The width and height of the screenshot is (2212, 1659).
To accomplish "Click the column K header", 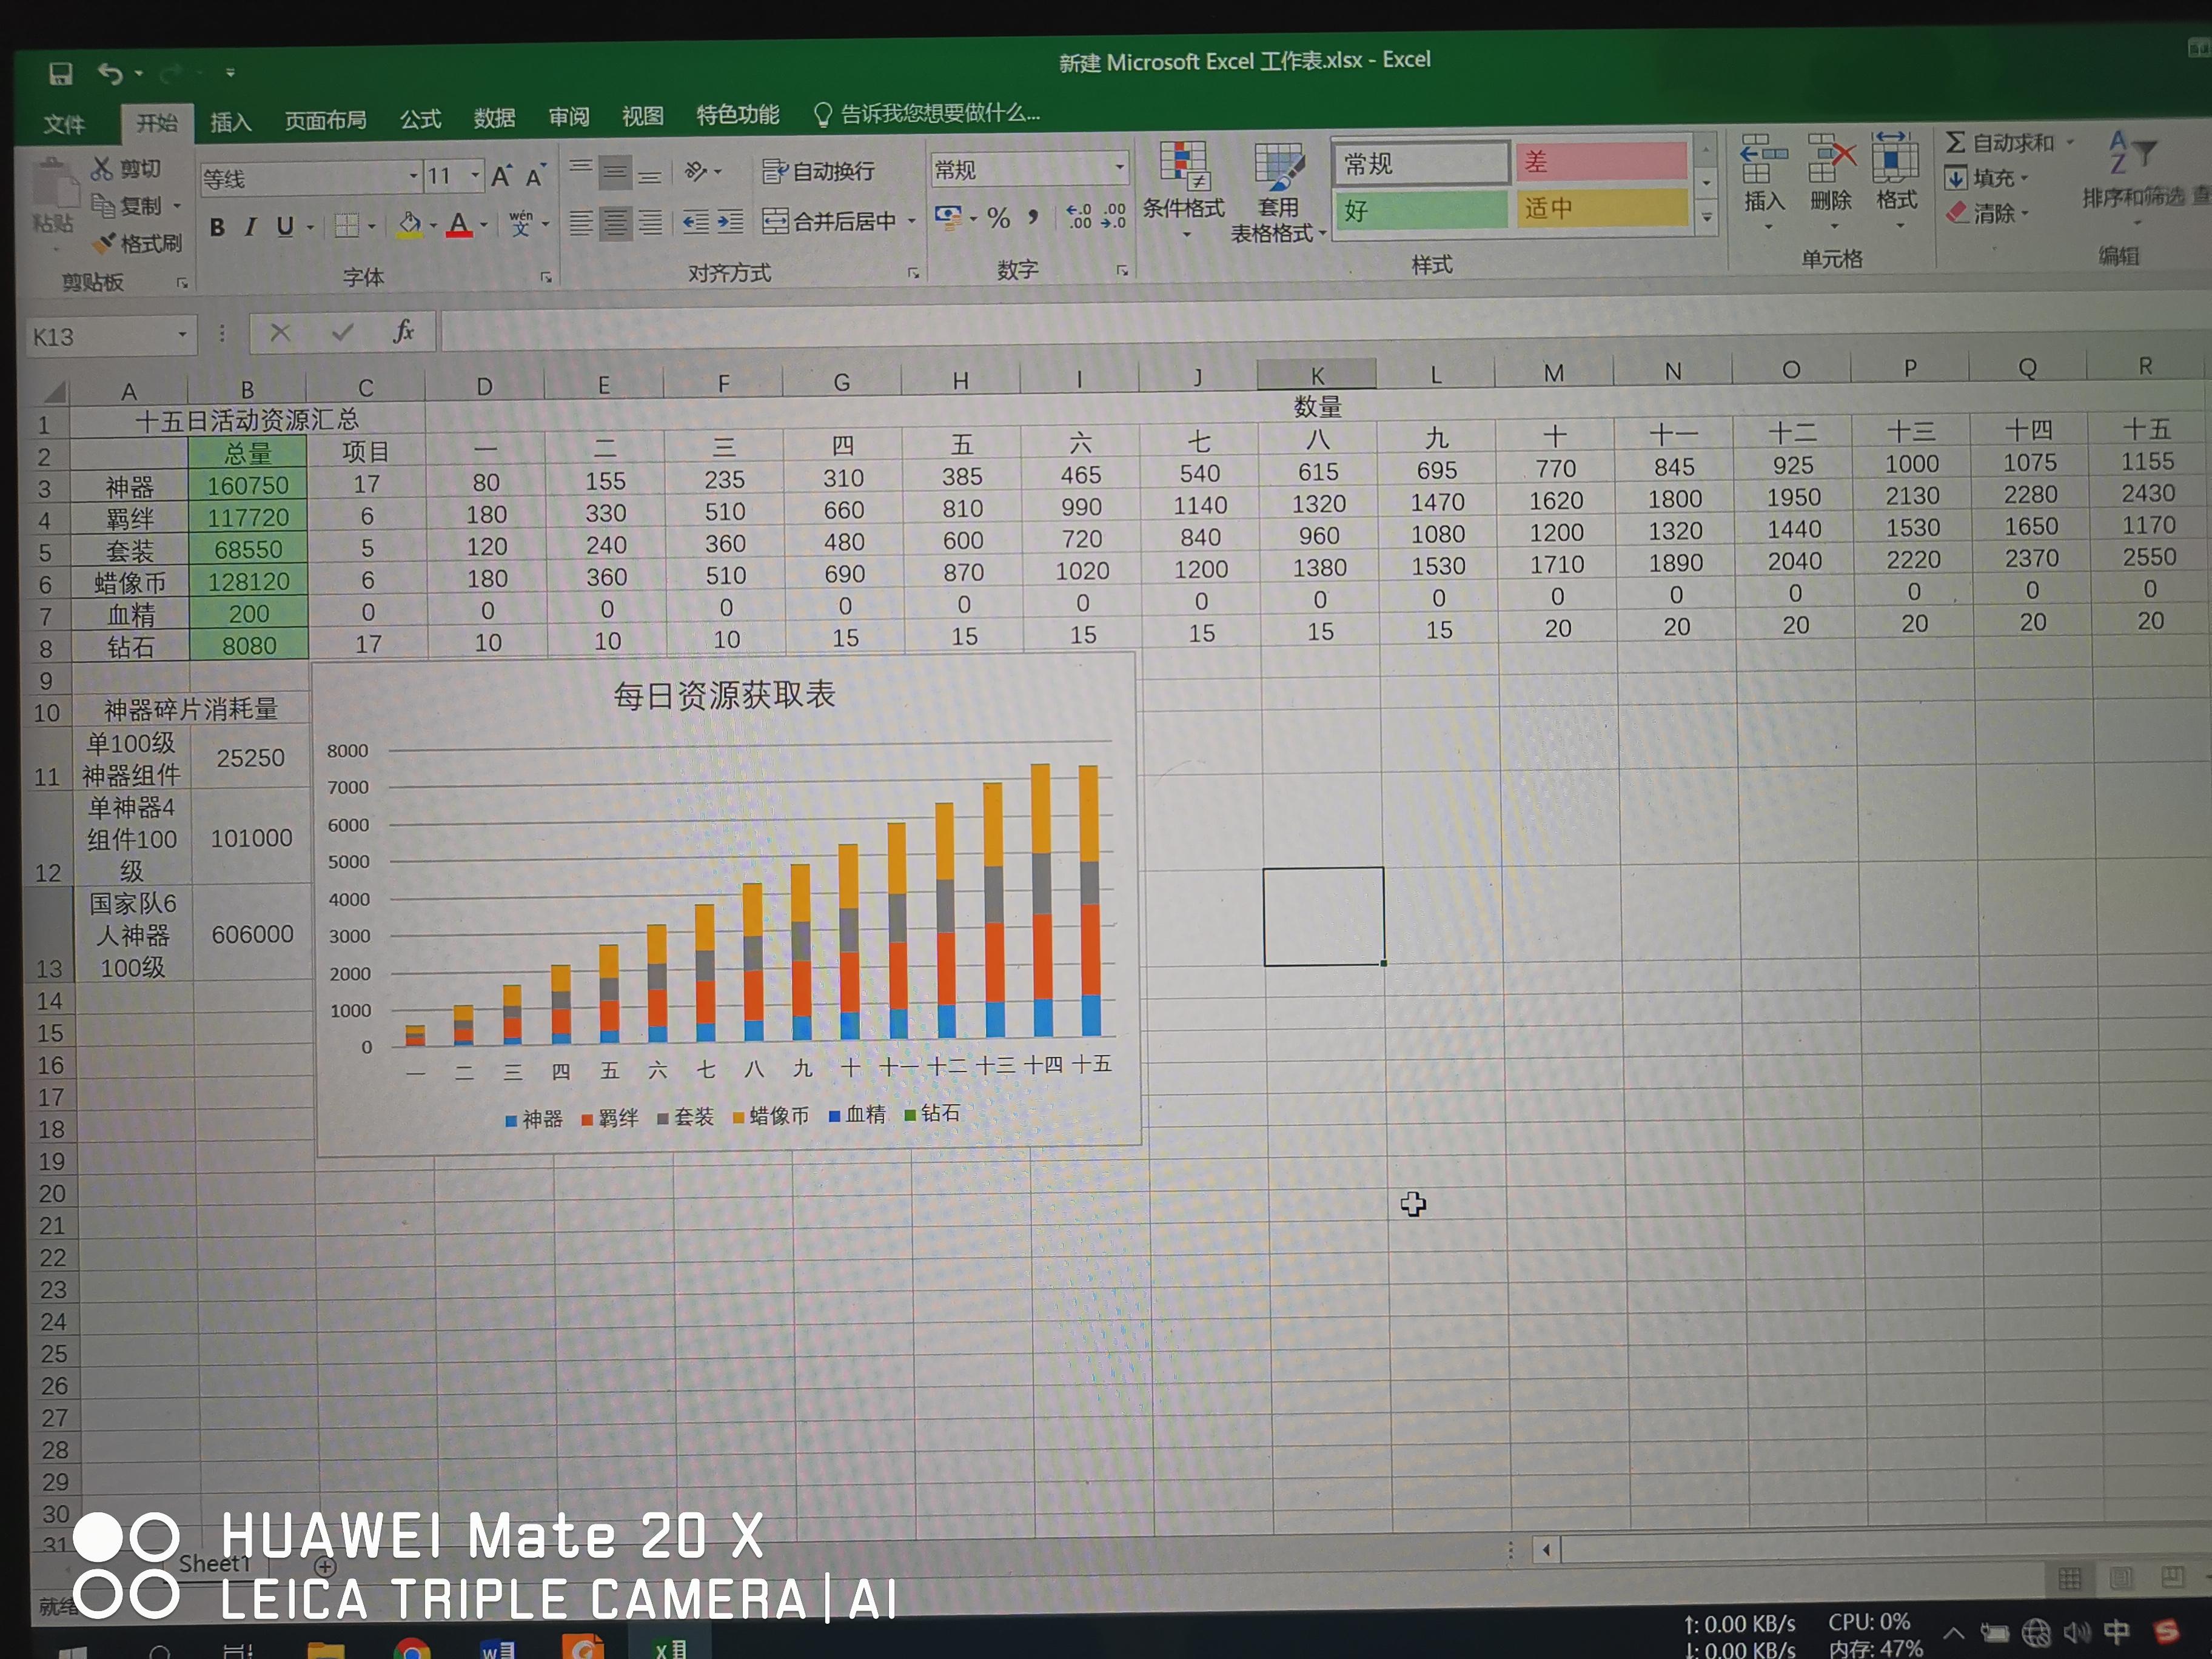I will 1316,375.
